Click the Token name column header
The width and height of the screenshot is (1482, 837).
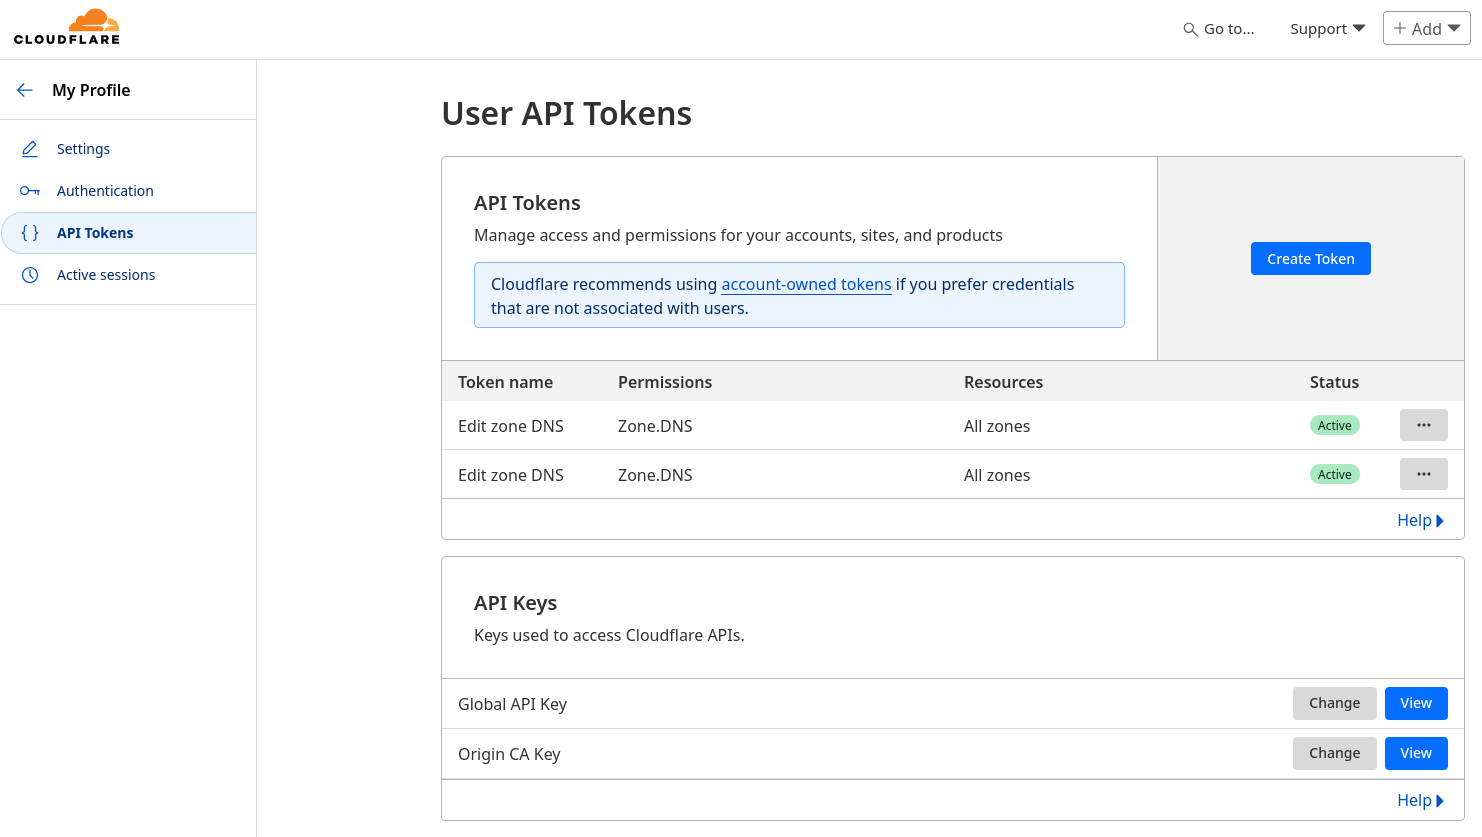click(x=505, y=382)
